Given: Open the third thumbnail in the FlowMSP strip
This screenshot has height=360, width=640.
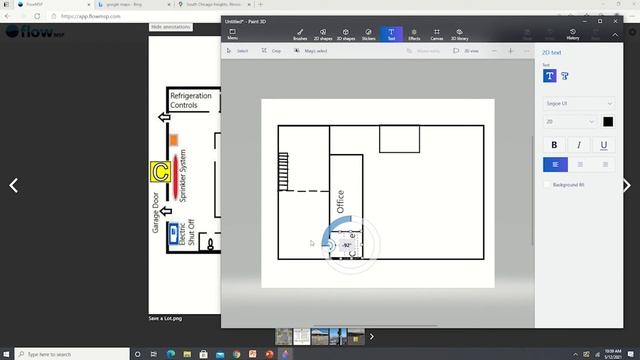Looking at the screenshot, I should 320,337.
